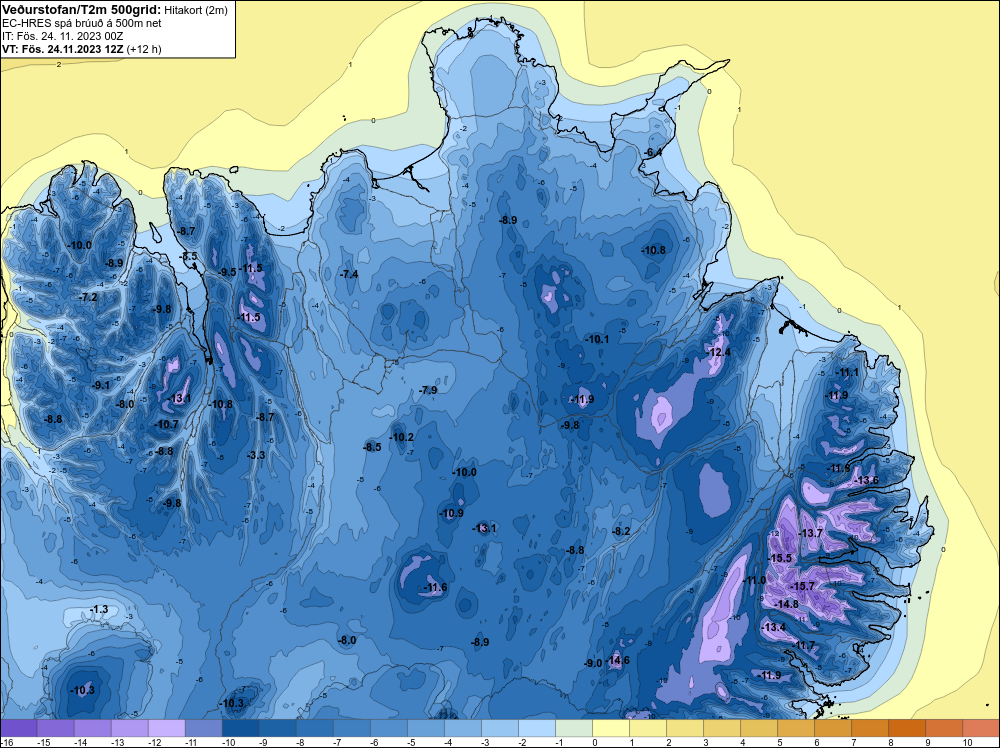Image resolution: width=1000 pixels, height=748 pixels.
Task: Click the -10.9 temperature value
Action: coord(452,513)
